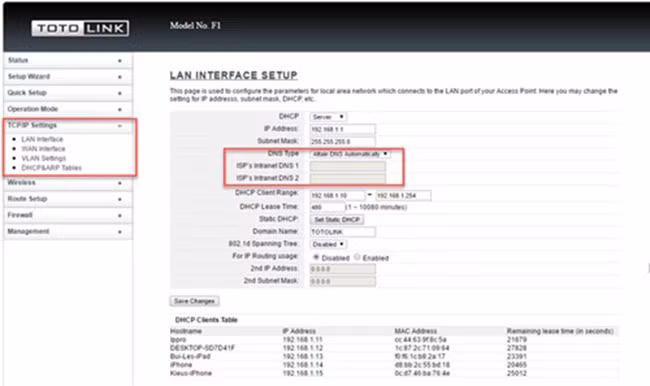Expand the Wireless menu arrow
This screenshot has width=650, height=386.
(x=120, y=183)
